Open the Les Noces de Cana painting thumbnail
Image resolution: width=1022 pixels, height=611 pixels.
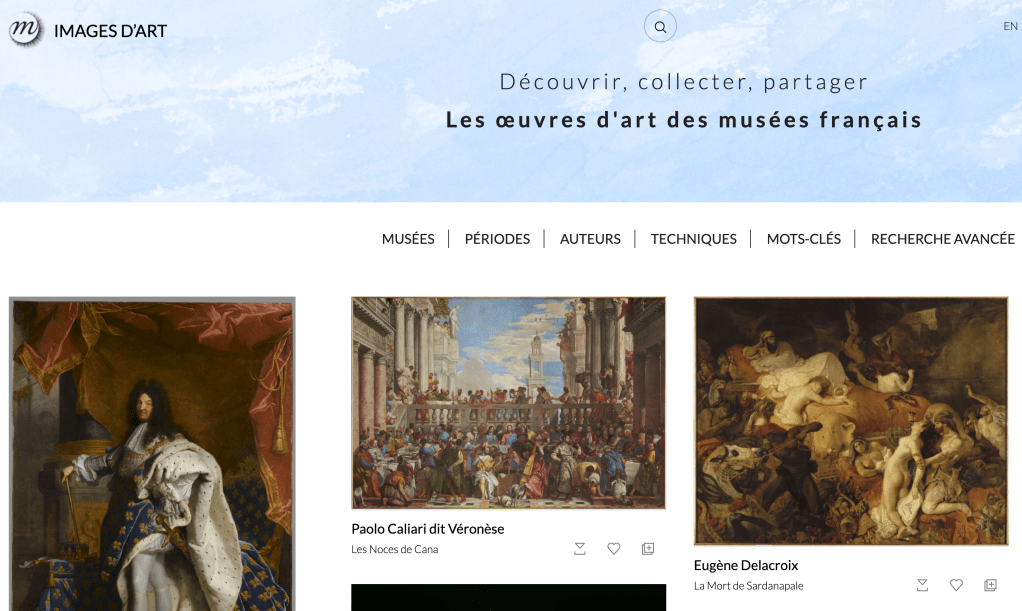coord(508,403)
